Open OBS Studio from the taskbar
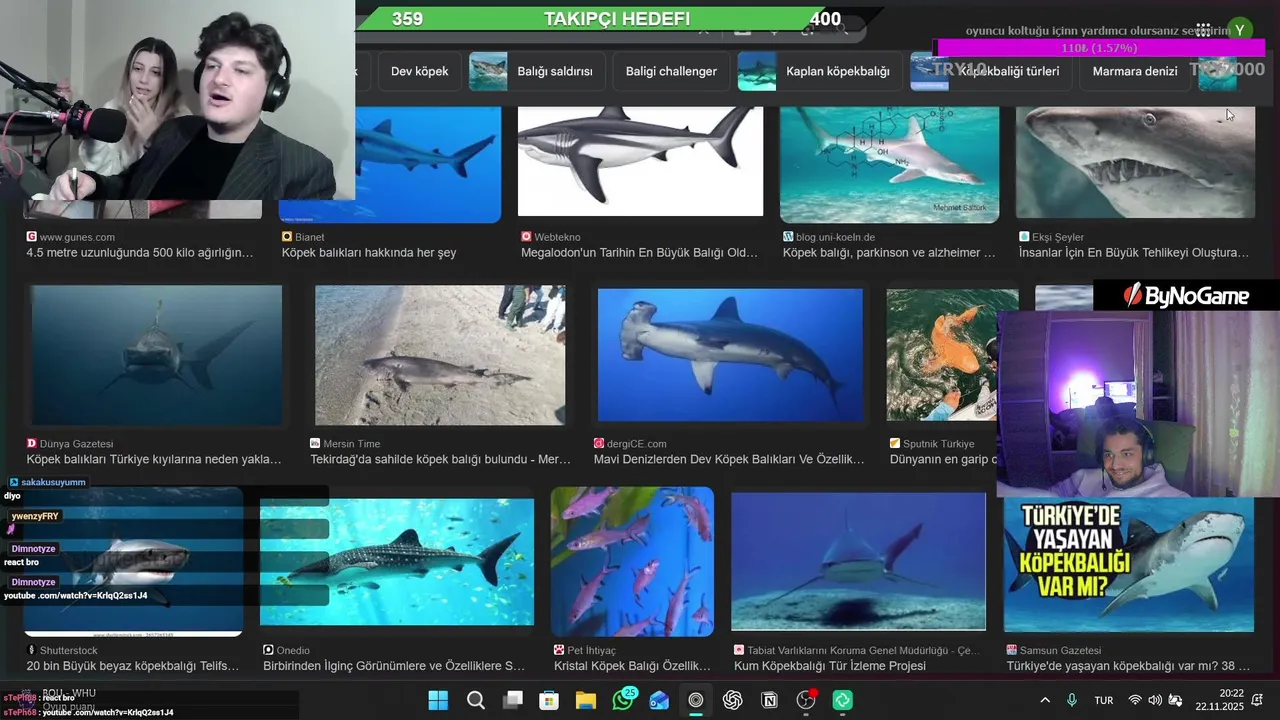The width and height of the screenshot is (1280, 720). coord(806,700)
